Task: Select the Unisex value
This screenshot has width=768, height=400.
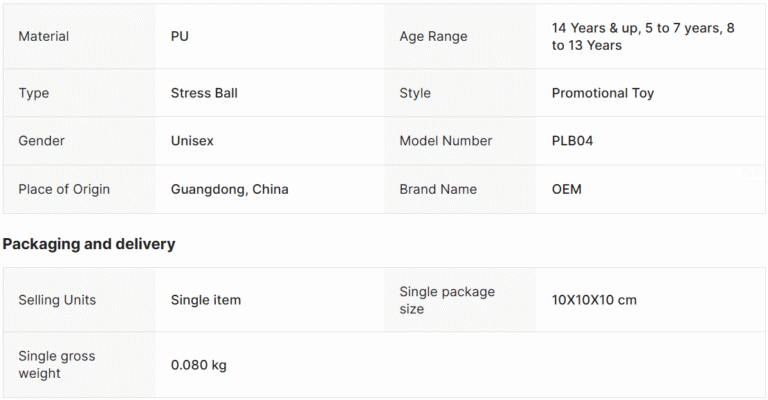Action: (x=192, y=141)
